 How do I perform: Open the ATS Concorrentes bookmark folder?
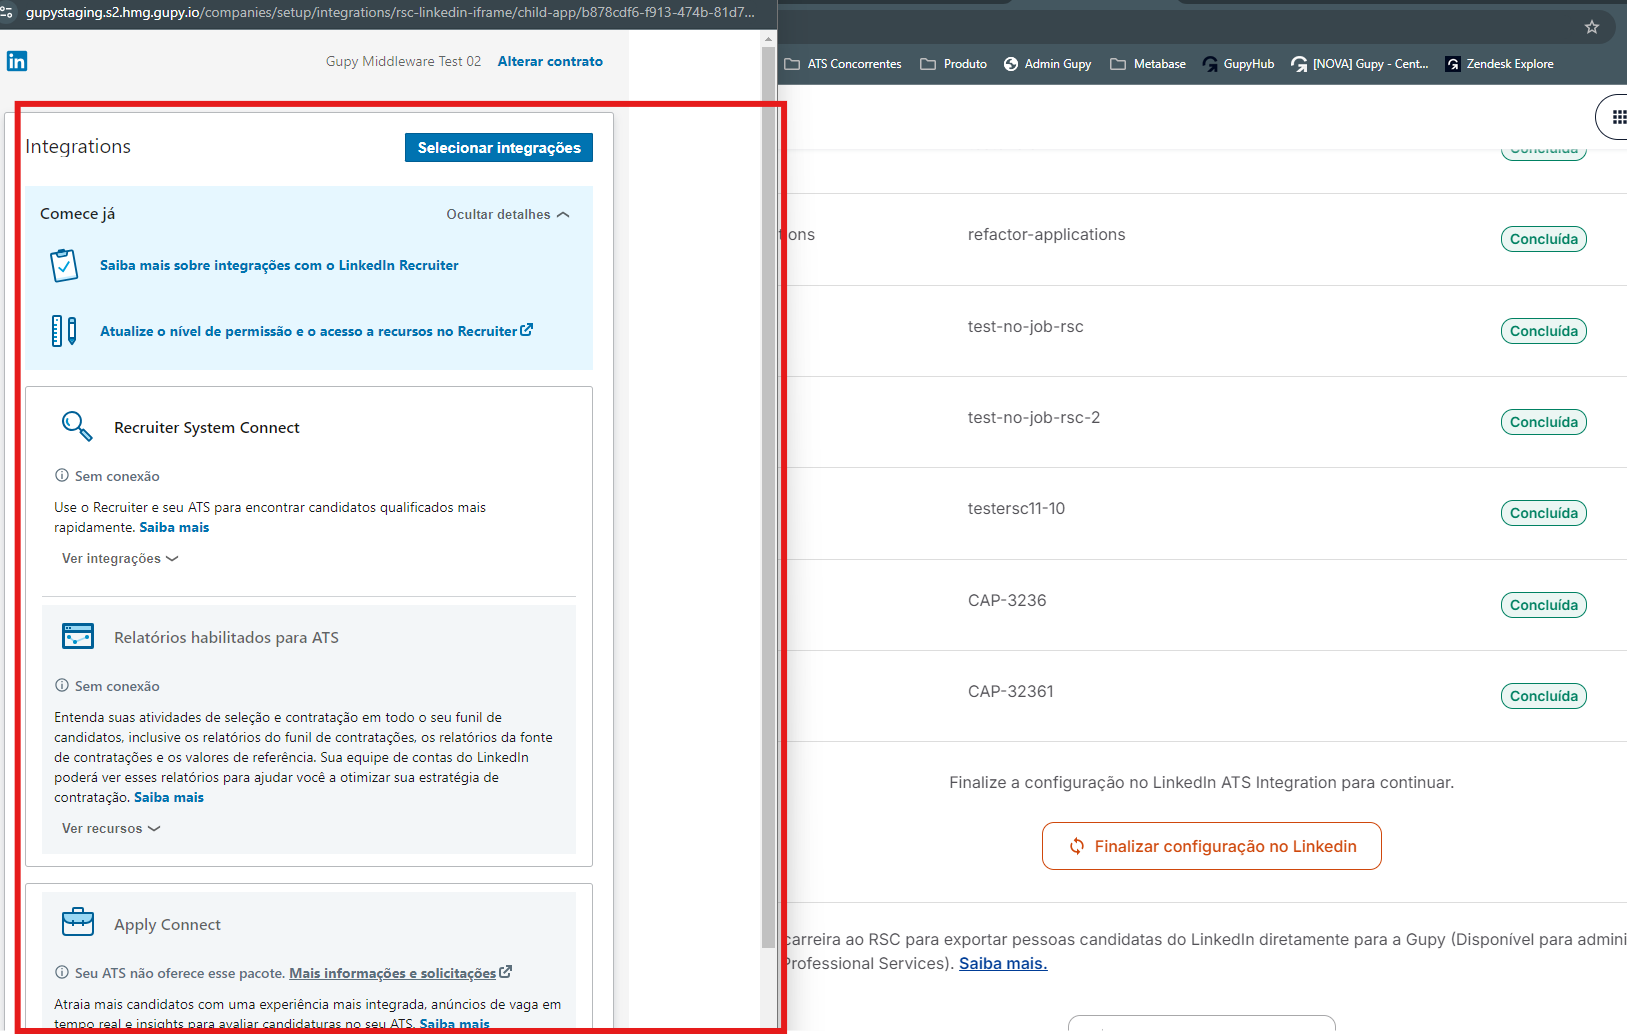[843, 64]
